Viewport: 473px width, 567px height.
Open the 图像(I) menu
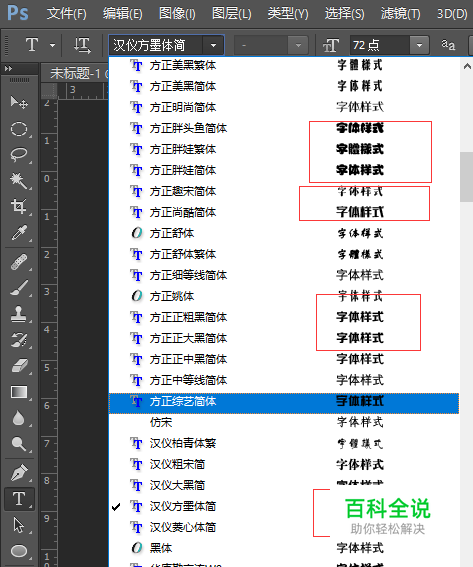[x=177, y=14]
